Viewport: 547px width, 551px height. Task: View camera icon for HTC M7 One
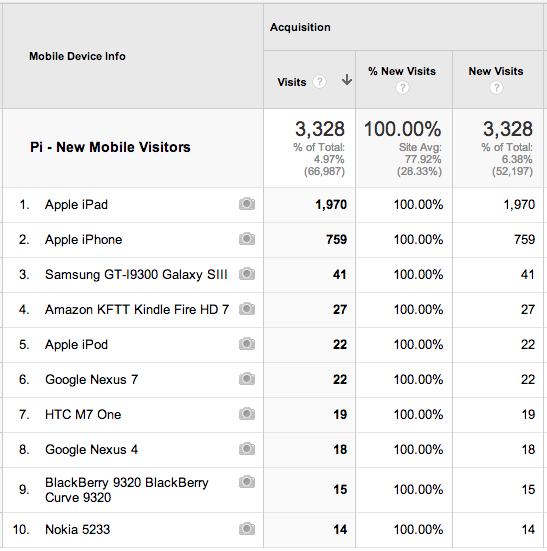(x=247, y=414)
